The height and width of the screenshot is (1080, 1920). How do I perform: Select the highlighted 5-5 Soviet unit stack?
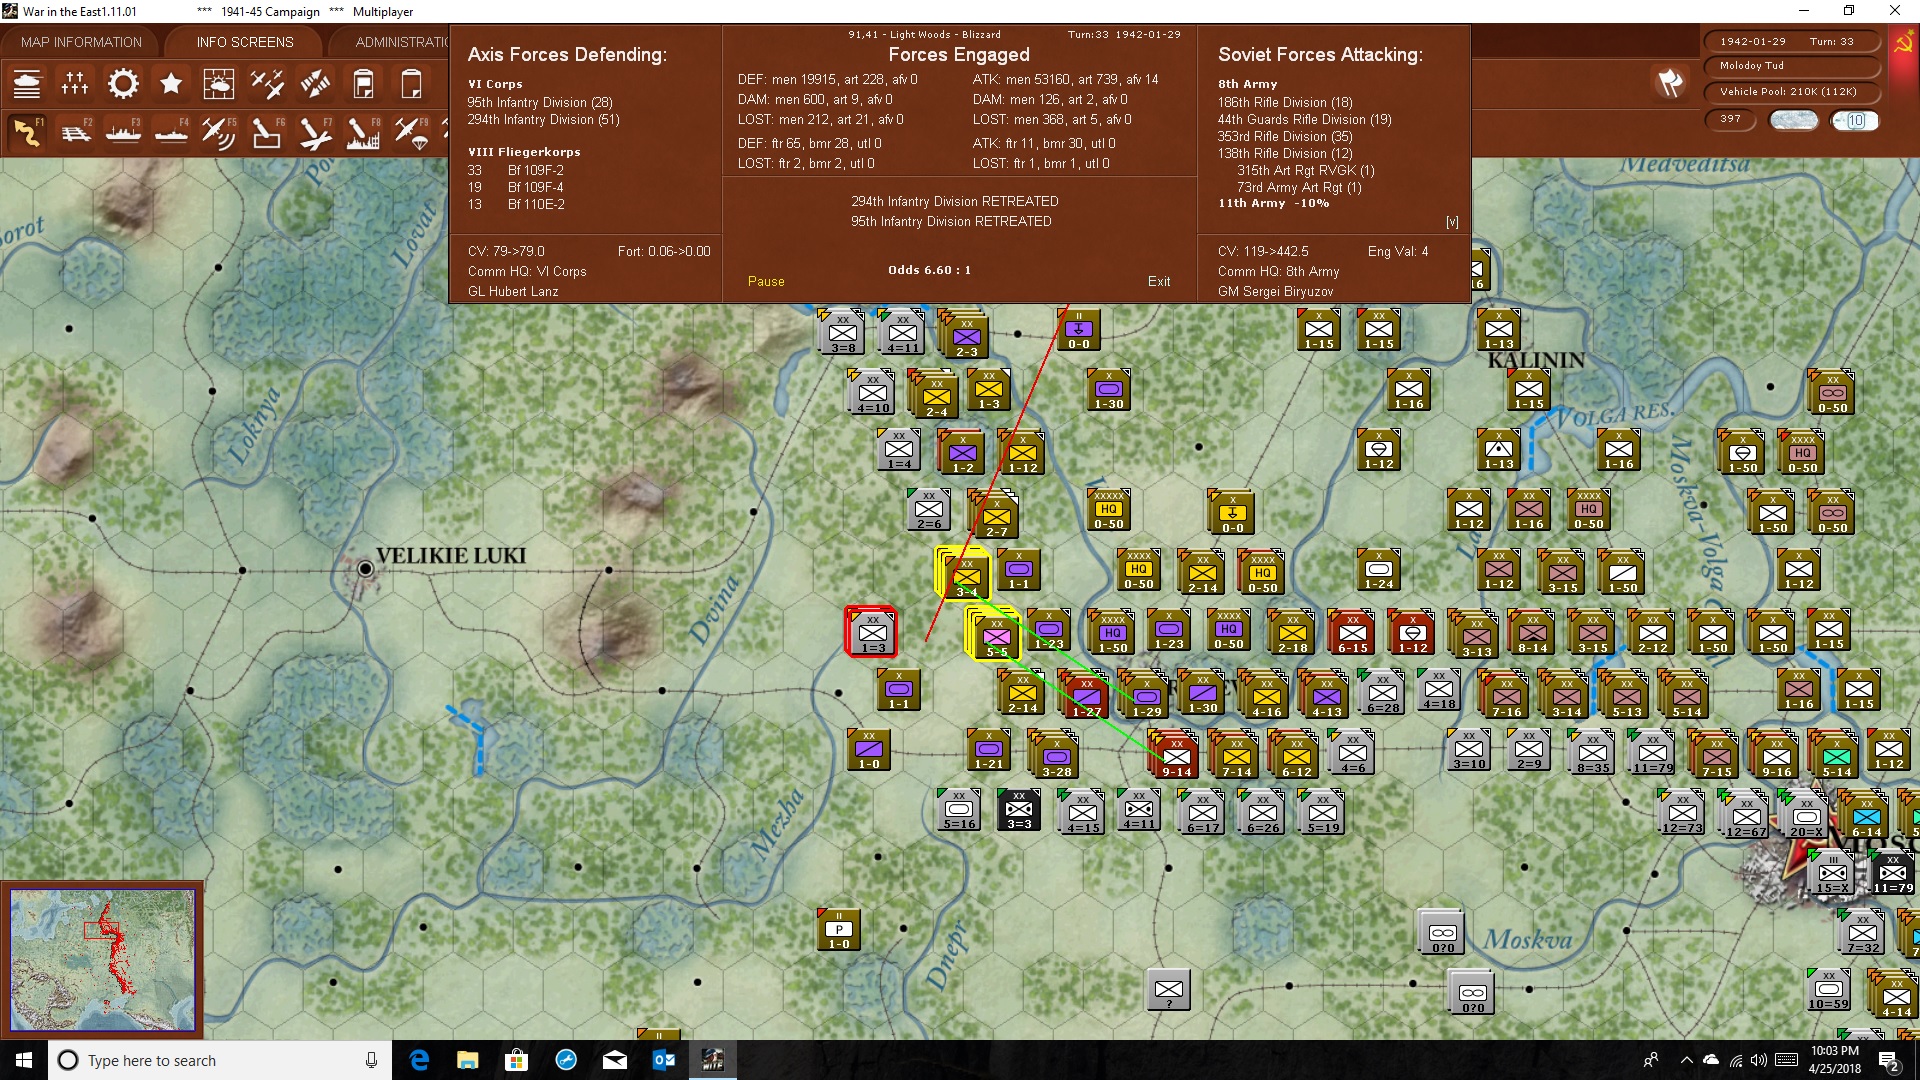(994, 634)
